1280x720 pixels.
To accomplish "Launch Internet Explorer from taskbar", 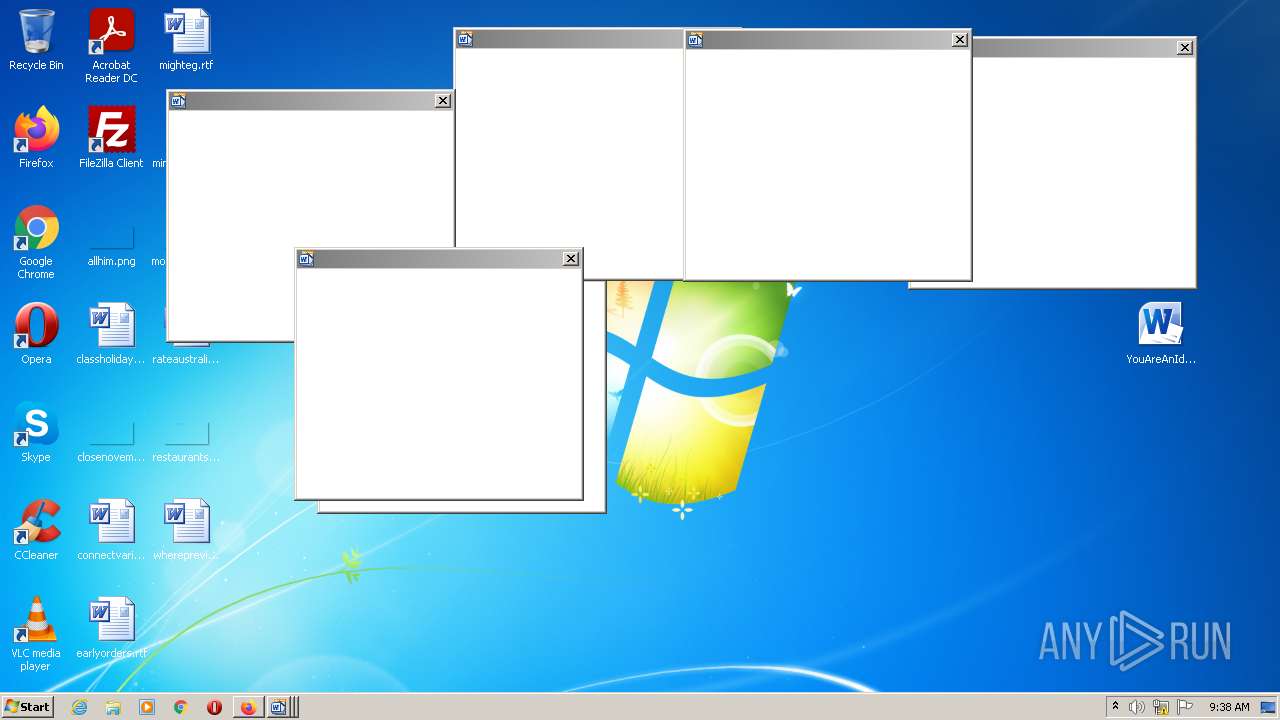I will (80, 707).
